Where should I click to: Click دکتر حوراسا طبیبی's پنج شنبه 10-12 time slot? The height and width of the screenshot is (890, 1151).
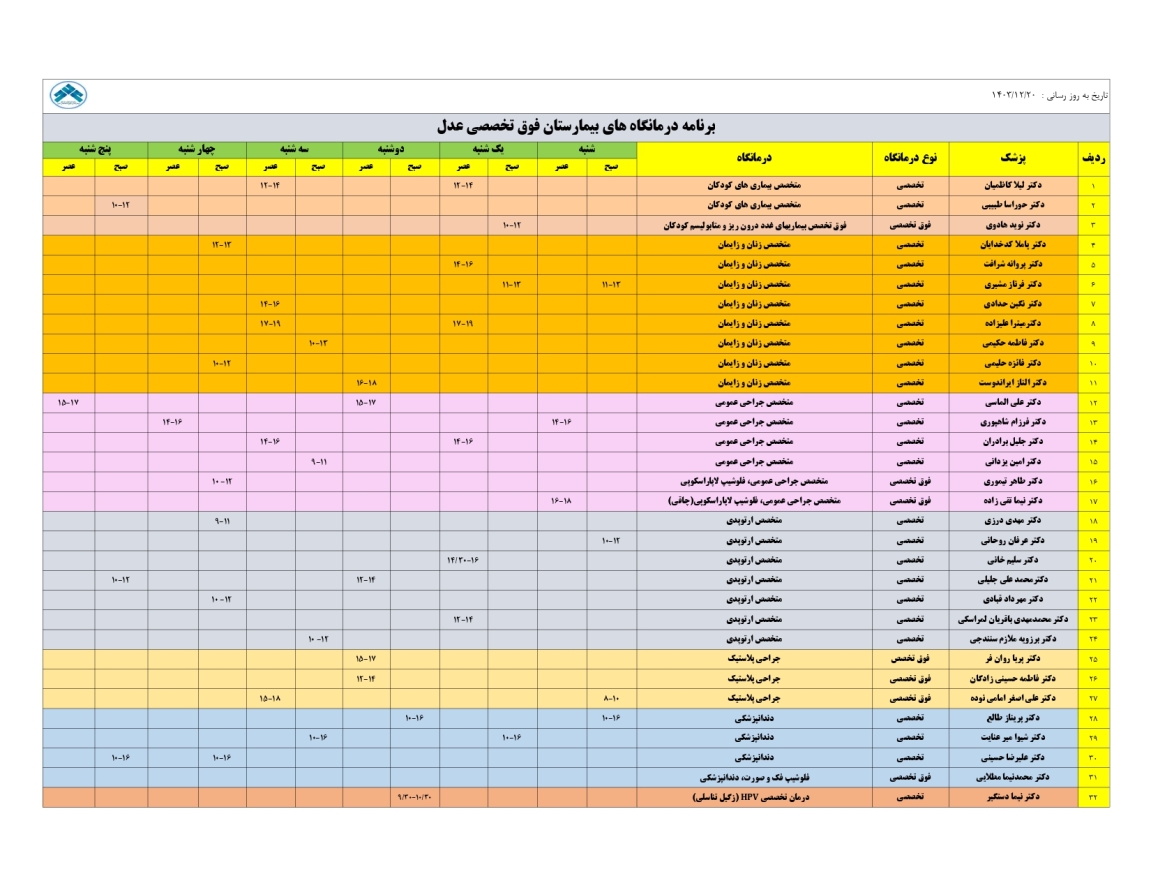120,205
